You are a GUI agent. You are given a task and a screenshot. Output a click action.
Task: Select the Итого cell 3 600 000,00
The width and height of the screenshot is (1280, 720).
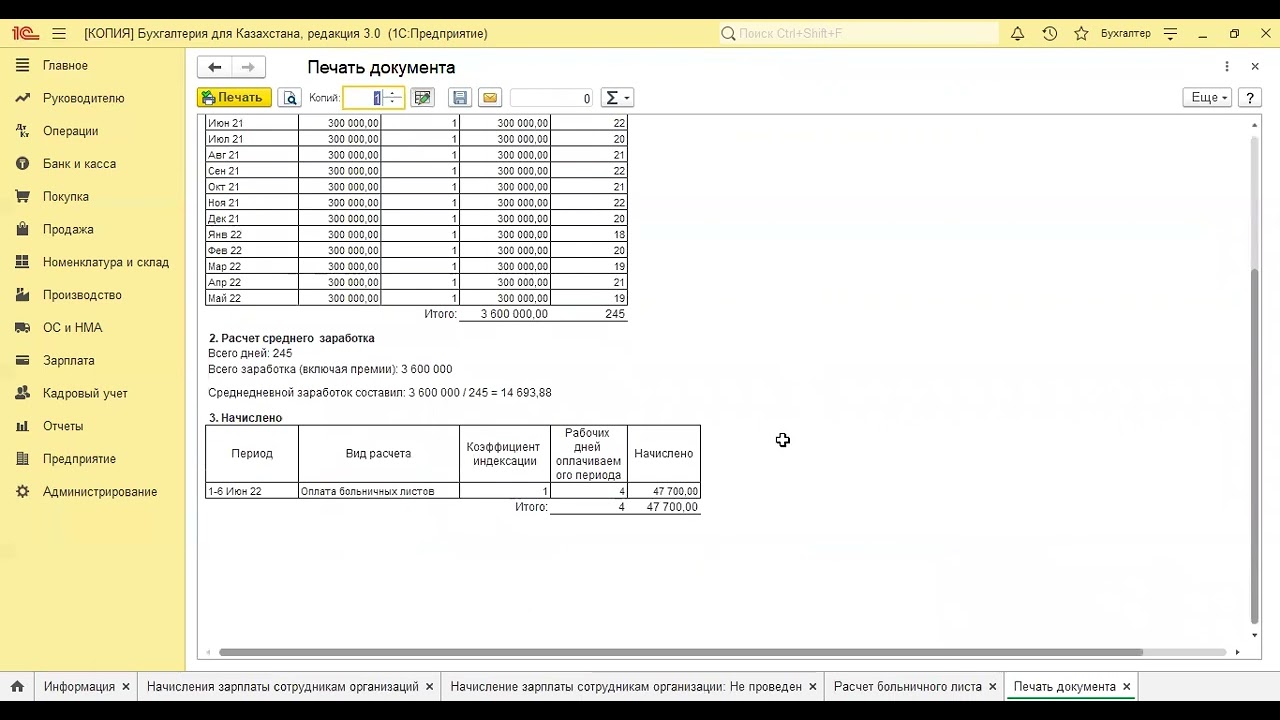click(505, 314)
